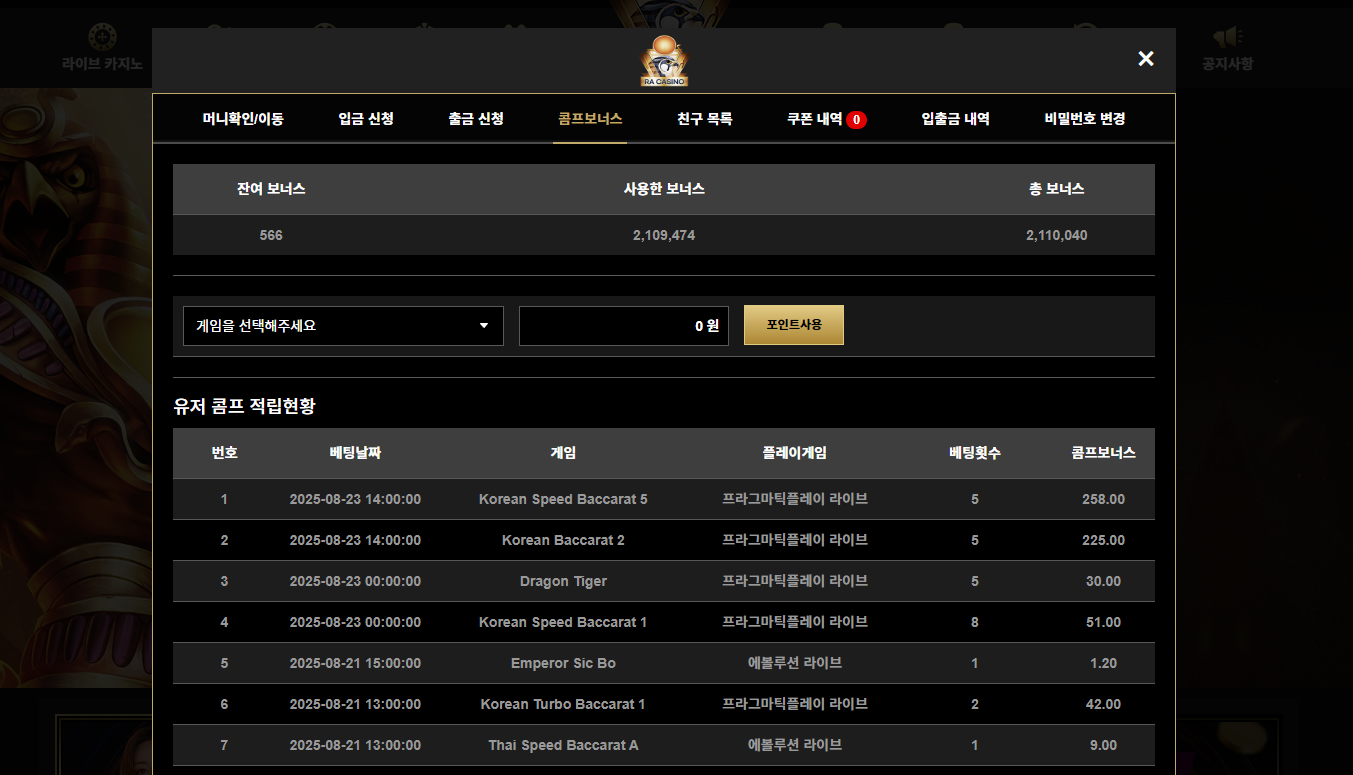Screen dimensions: 1353x775
Task: Select the Emperor Sic Bo cell
Action: tap(563, 663)
